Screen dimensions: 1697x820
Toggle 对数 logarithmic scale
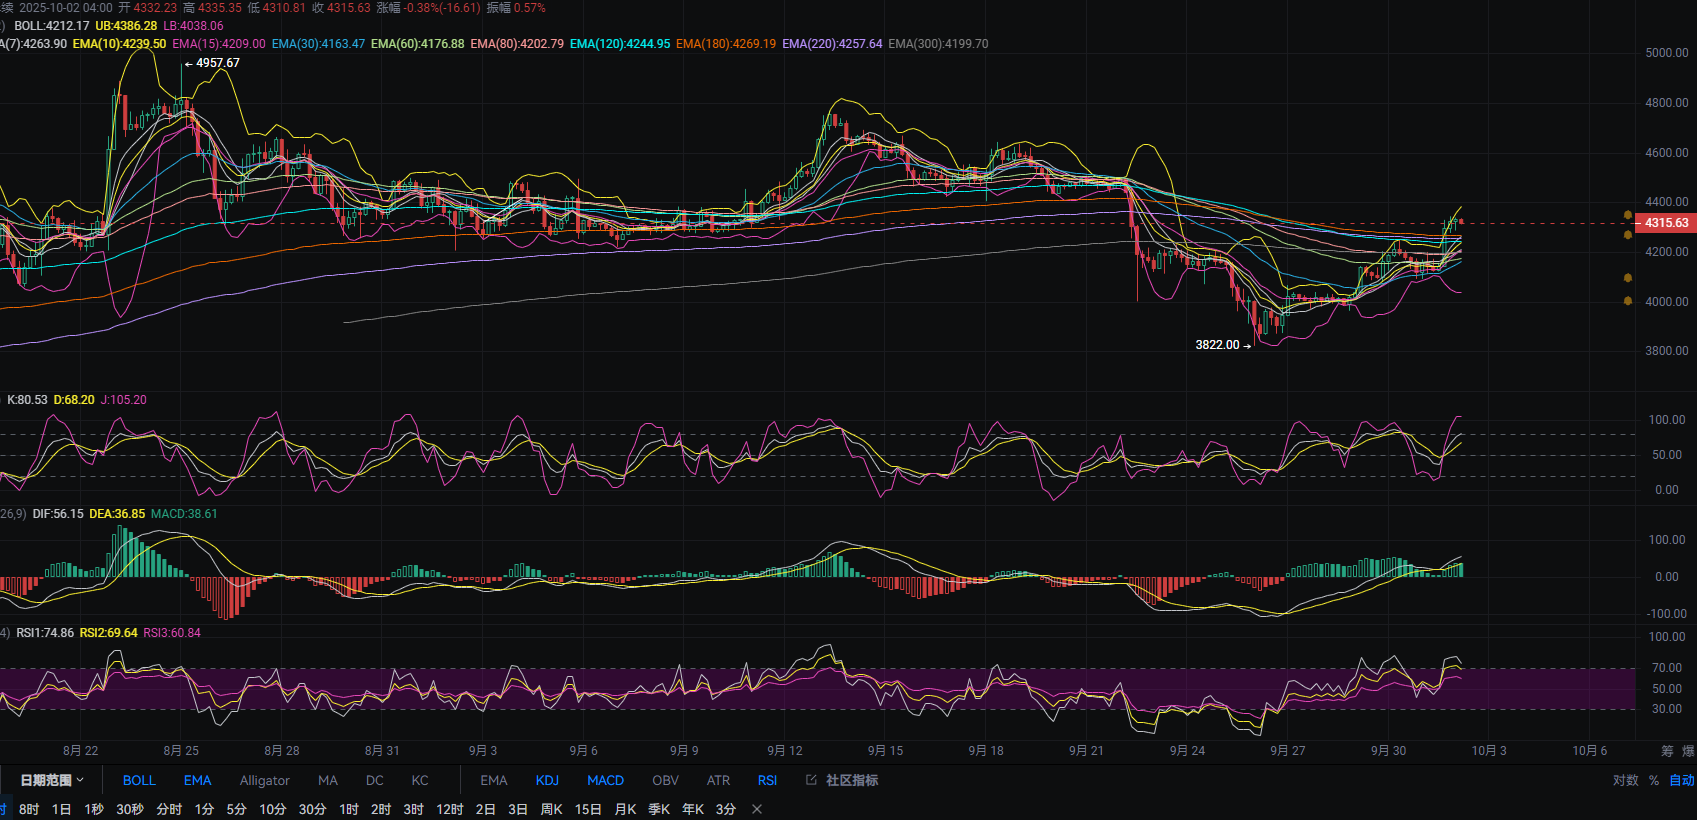click(x=1625, y=780)
